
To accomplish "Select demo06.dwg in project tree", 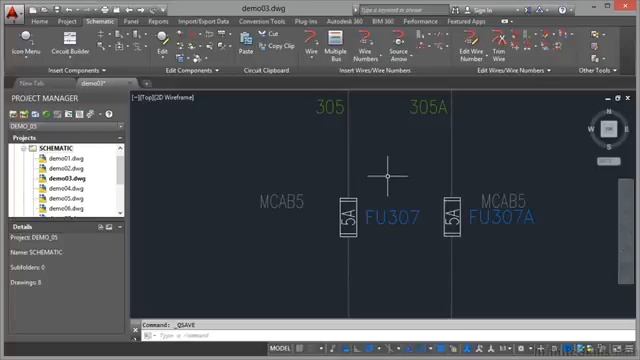I will point(66,209).
